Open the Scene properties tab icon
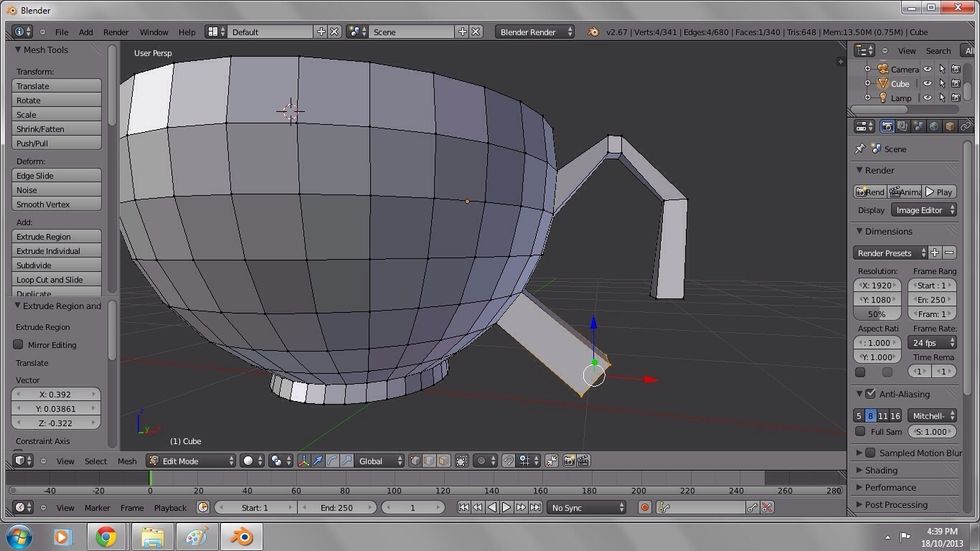 pos(918,127)
